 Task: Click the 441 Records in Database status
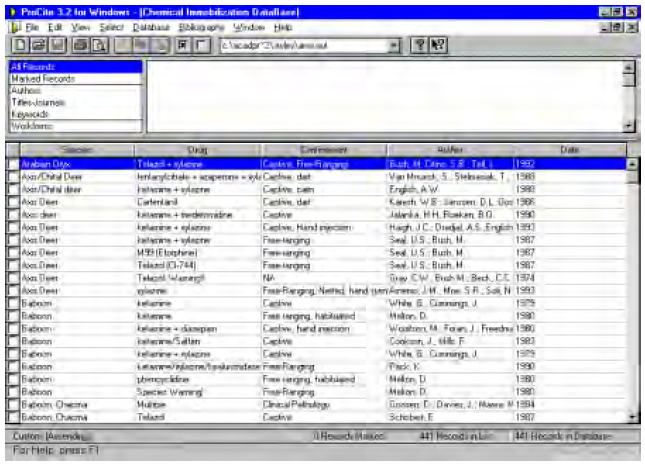pyautogui.click(x=564, y=436)
